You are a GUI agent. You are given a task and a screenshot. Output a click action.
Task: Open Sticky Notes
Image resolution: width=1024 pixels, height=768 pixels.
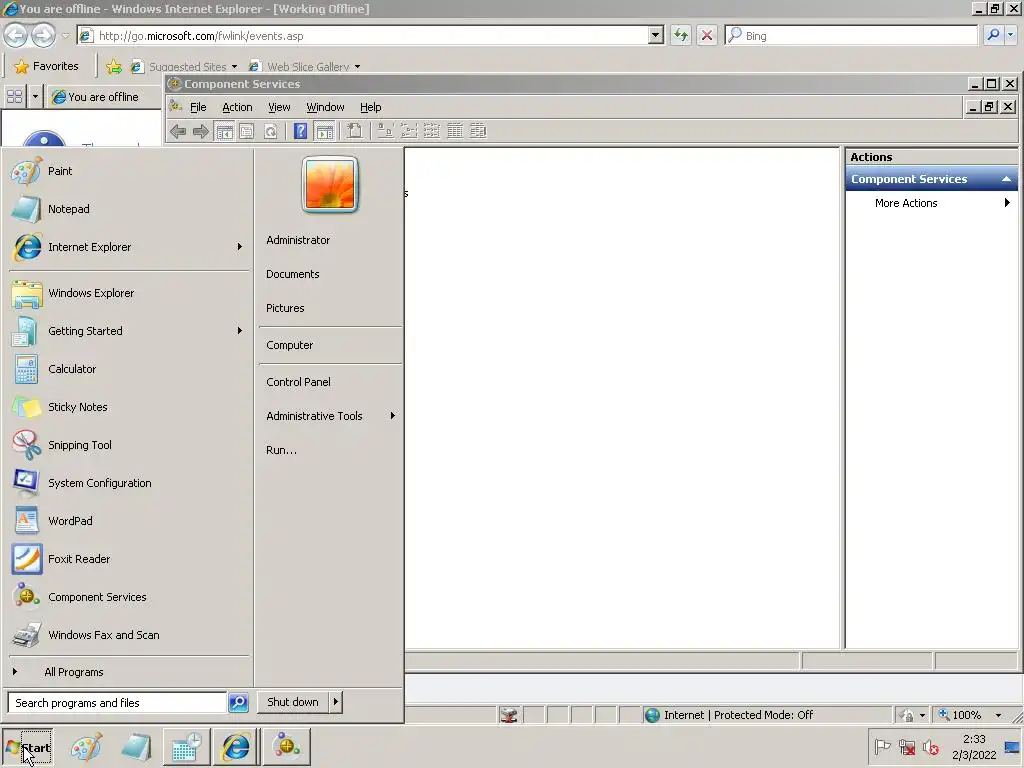pos(129,407)
